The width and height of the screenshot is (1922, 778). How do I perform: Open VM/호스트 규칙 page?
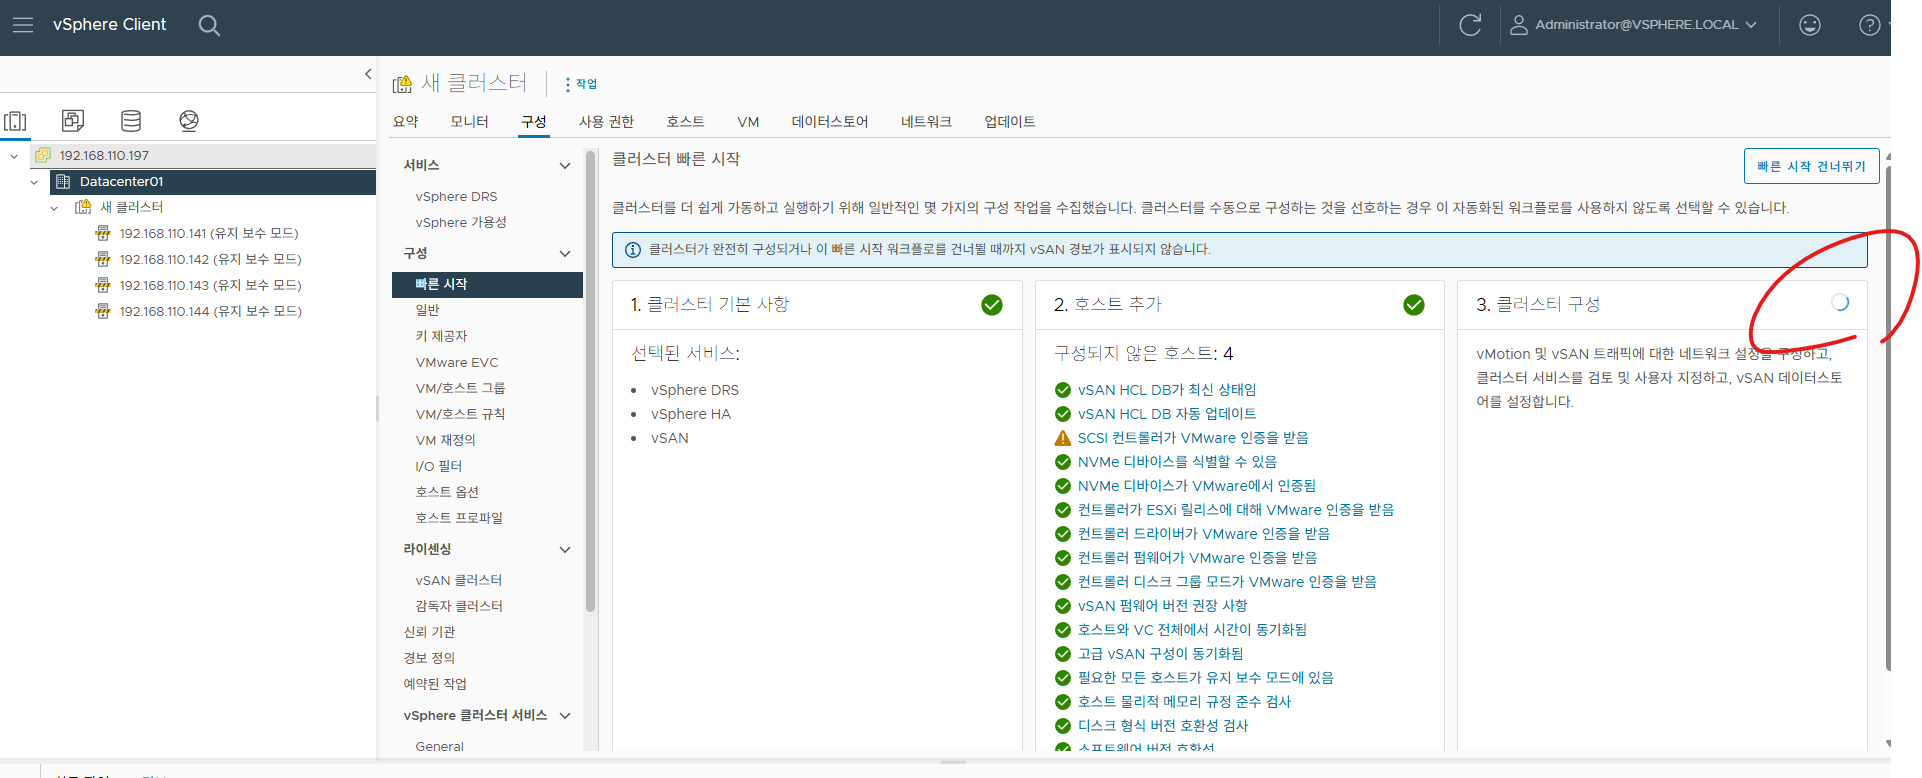[x=460, y=415]
